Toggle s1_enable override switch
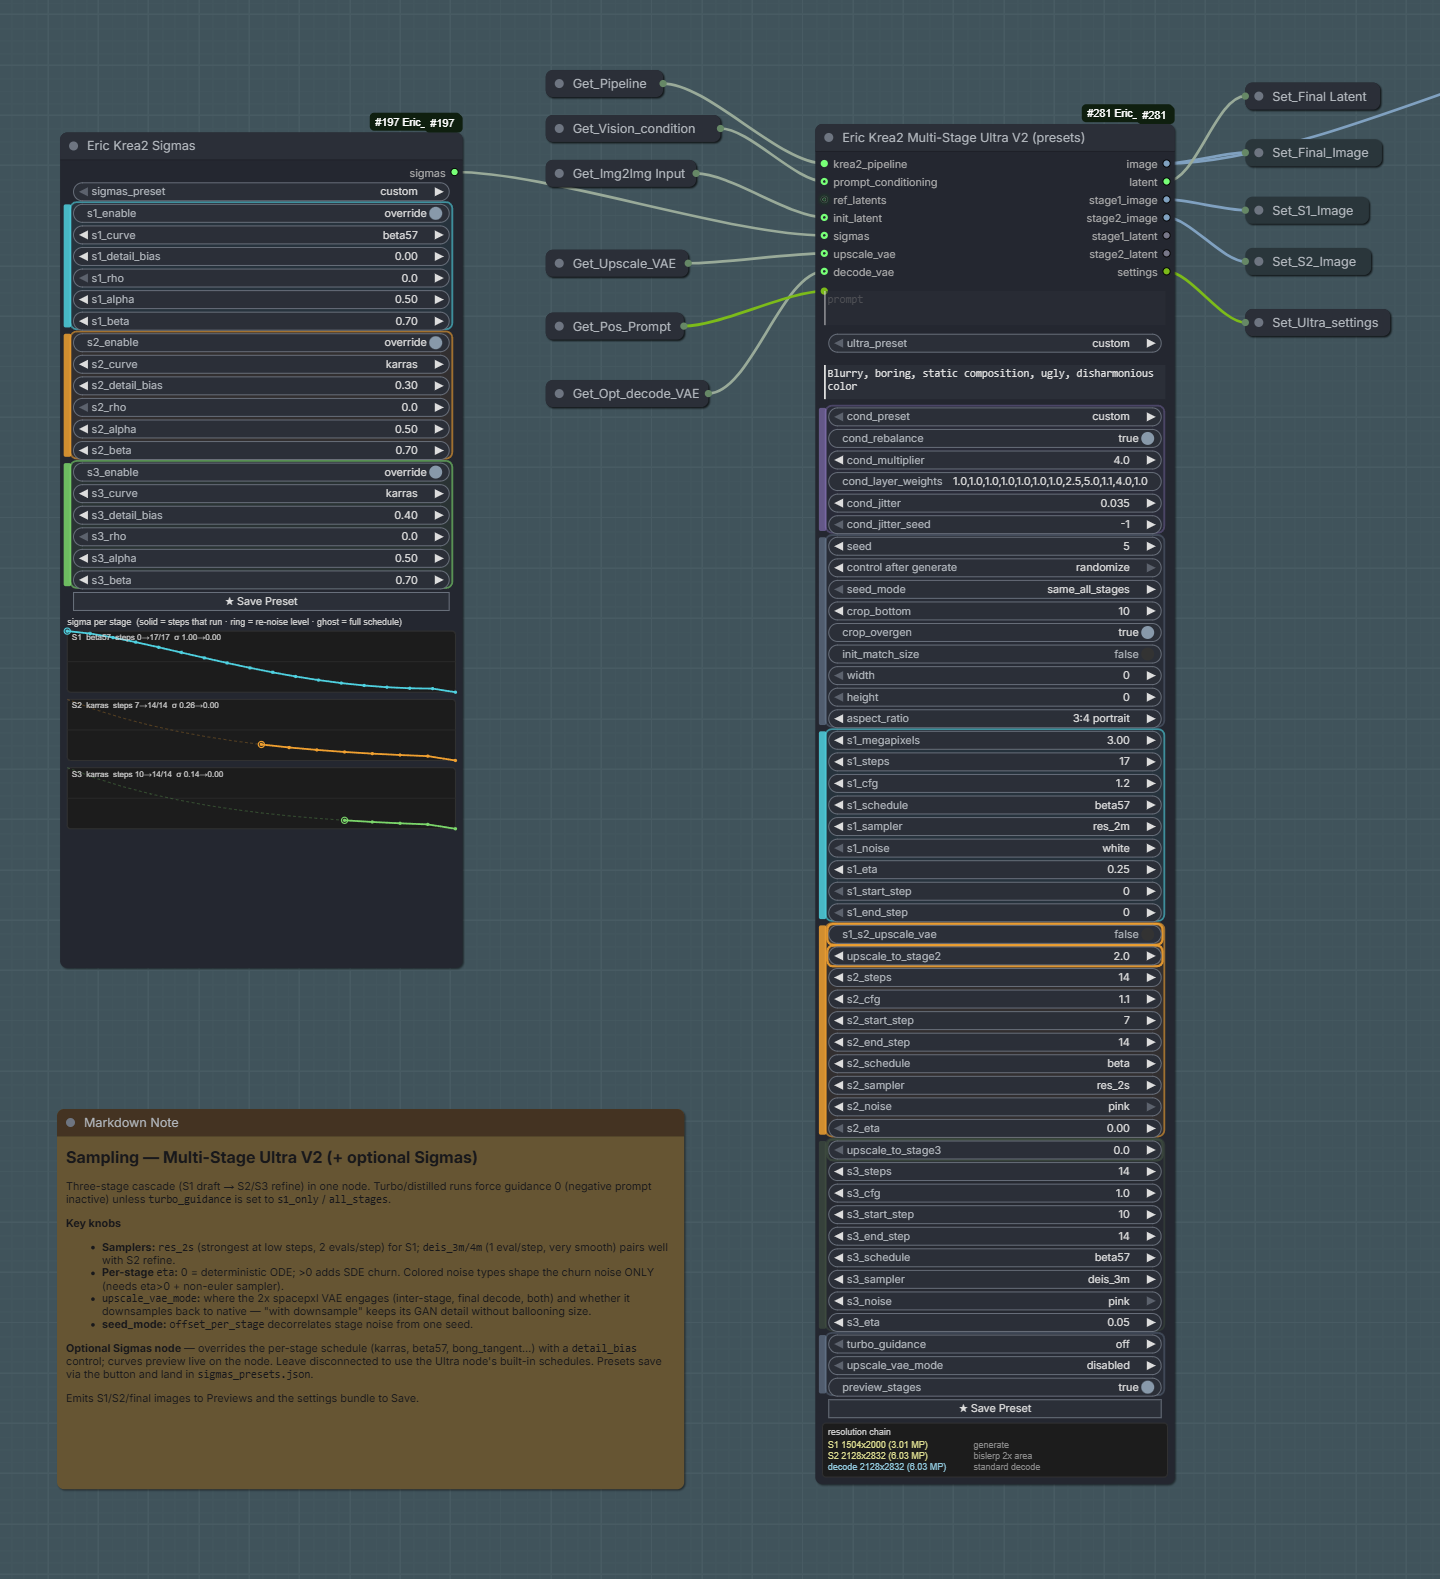Image resolution: width=1440 pixels, height=1579 pixels. 436,213
